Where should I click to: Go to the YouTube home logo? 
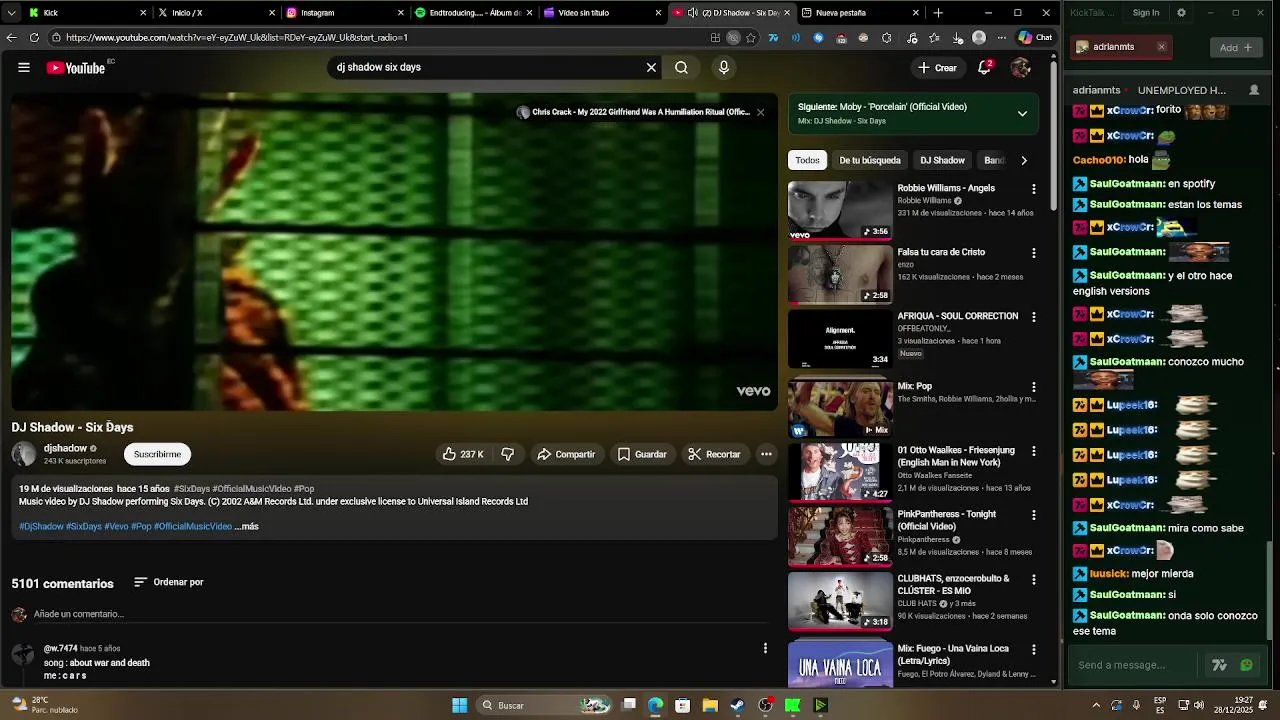pos(76,67)
